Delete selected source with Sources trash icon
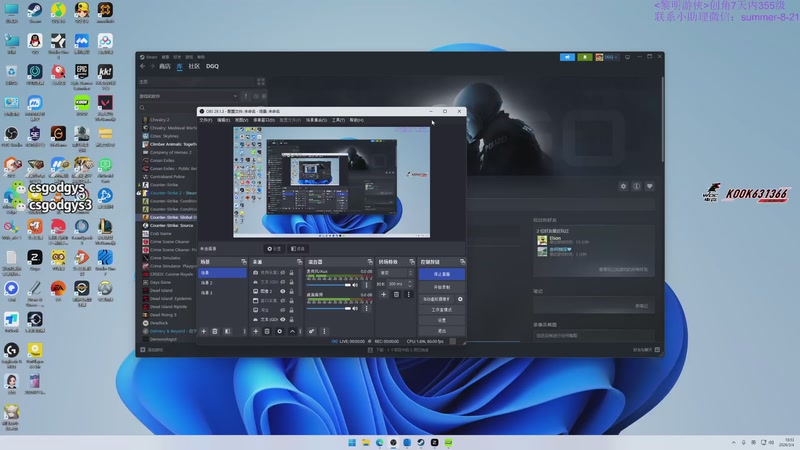 click(267, 332)
